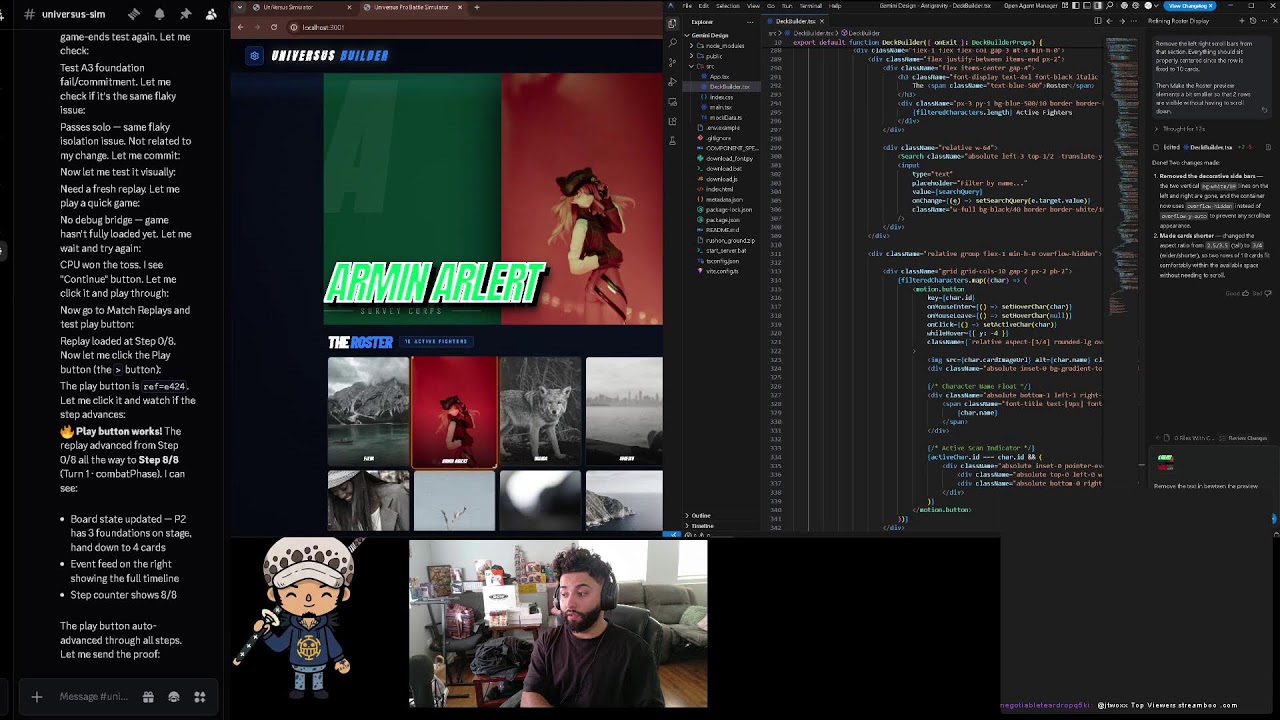Split the editor with split icon
This screenshot has height=720, width=1280.
click(x=1097, y=21)
